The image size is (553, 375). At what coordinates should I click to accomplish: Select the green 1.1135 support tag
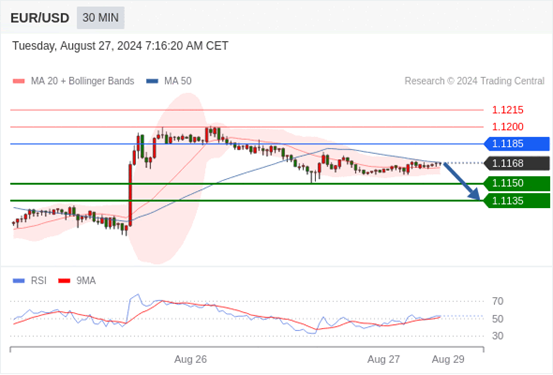tap(517, 201)
